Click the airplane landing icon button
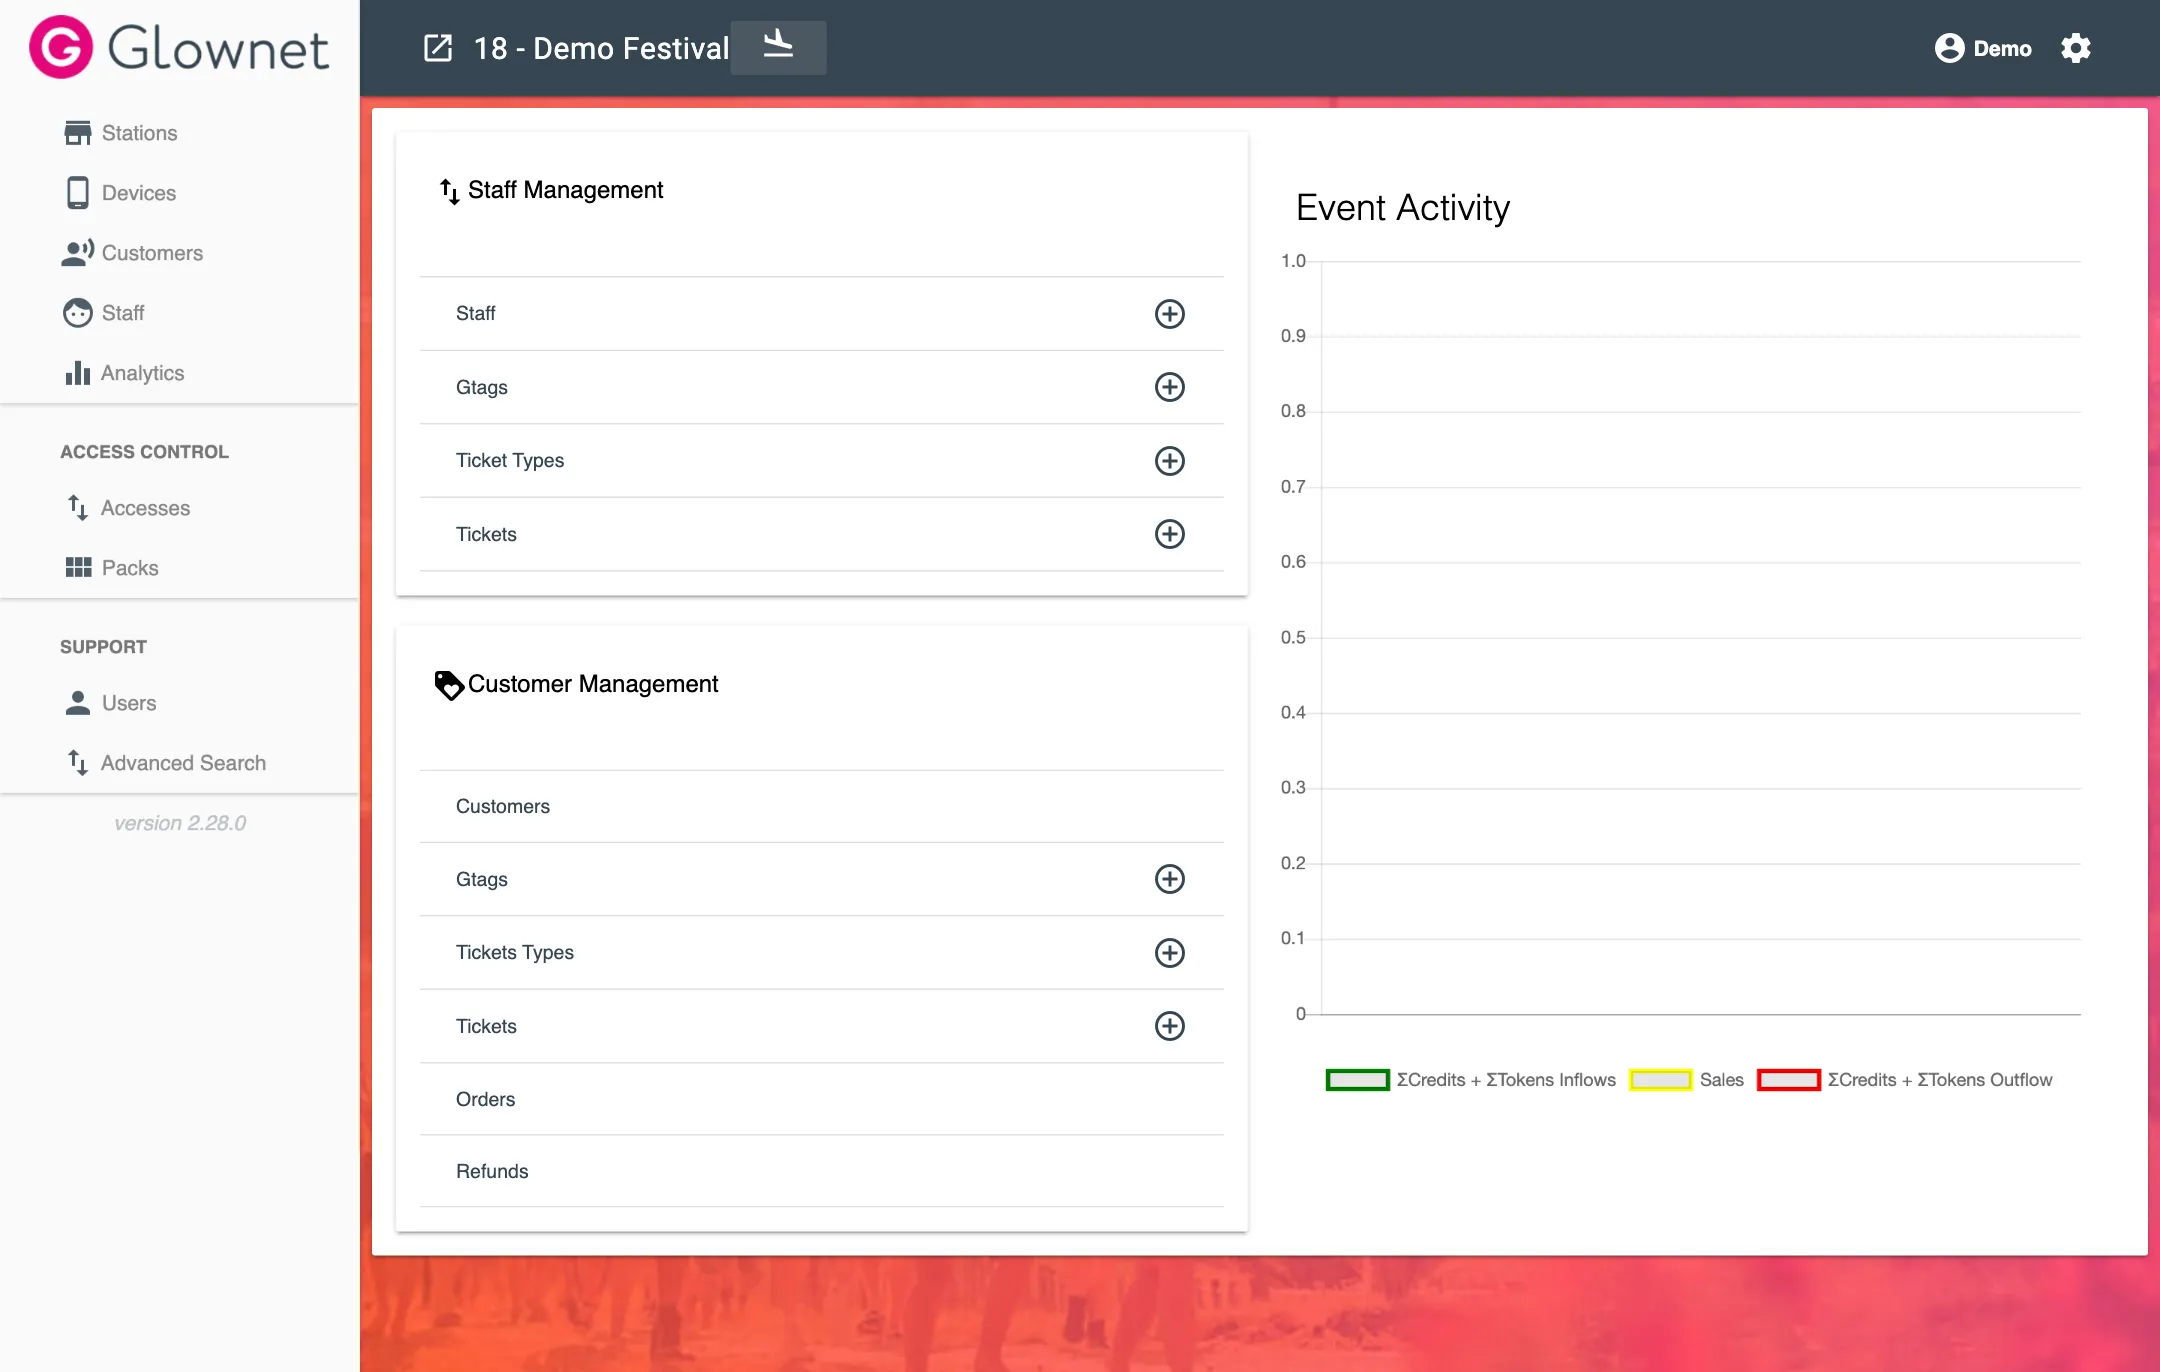 [x=778, y=47]
